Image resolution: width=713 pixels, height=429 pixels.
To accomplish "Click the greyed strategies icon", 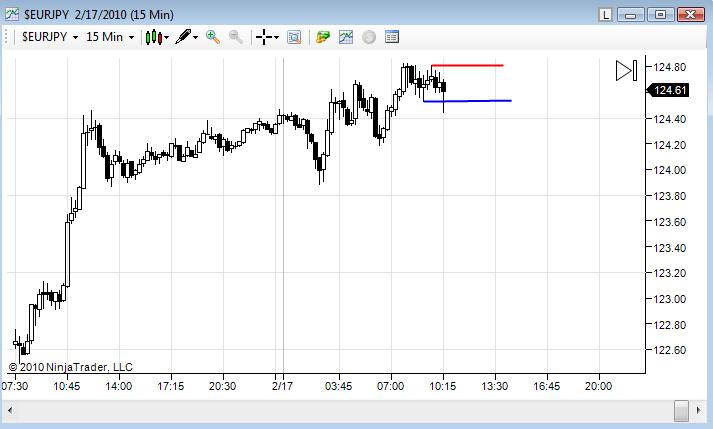I will 369,37.
